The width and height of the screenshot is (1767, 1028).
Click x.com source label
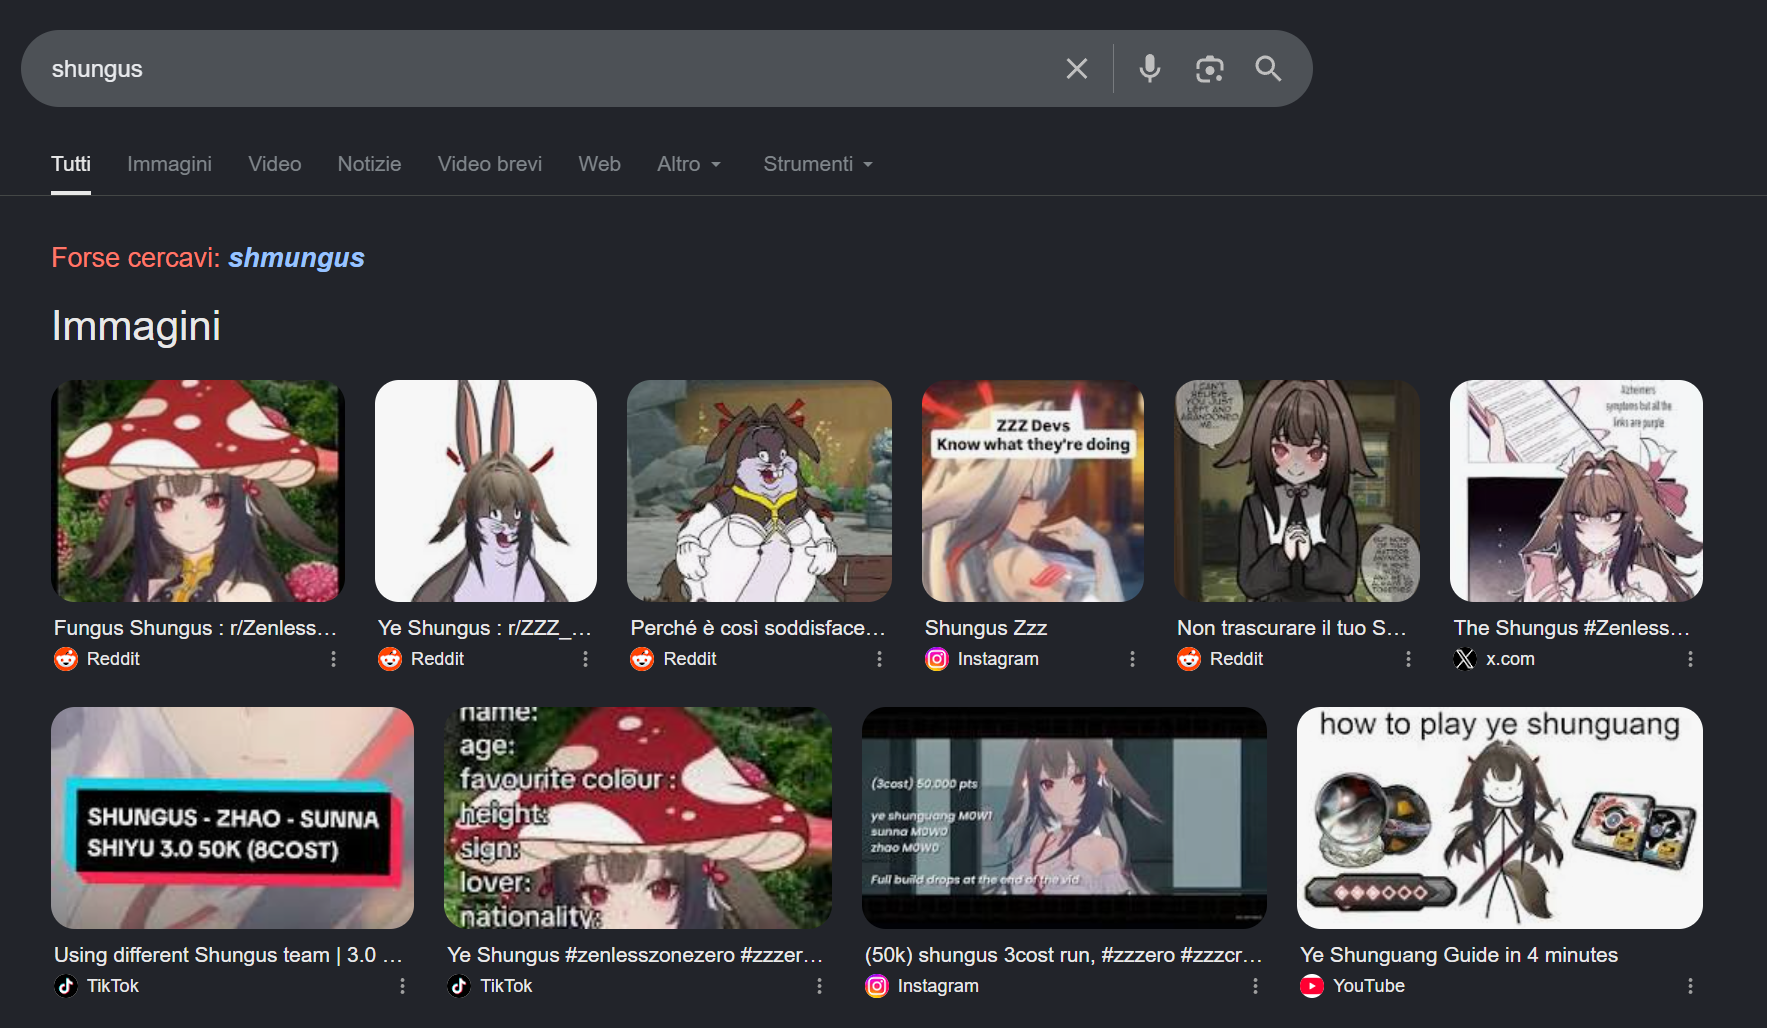1510,659
